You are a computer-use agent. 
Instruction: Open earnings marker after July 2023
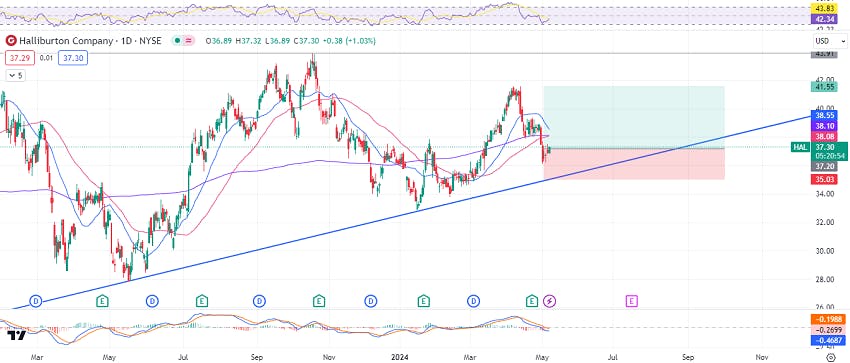pos(202,301)
